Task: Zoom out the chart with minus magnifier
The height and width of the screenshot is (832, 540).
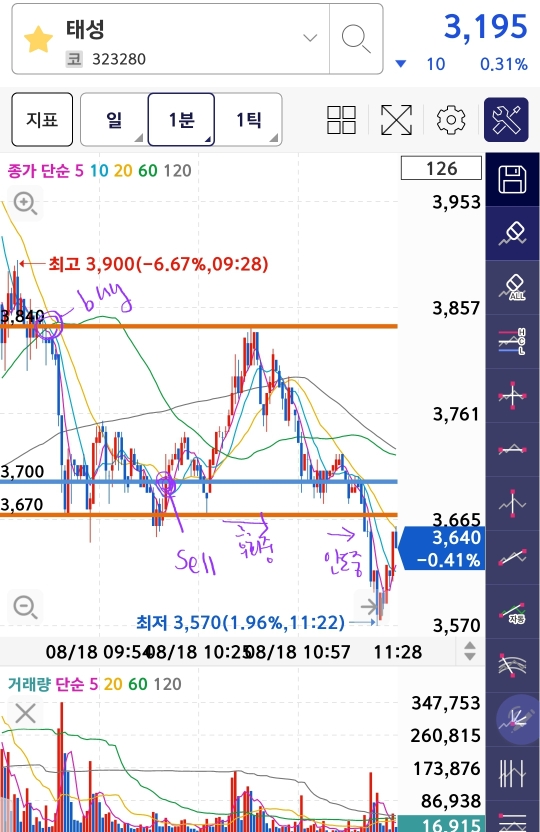Action: (x=25, y=606)
